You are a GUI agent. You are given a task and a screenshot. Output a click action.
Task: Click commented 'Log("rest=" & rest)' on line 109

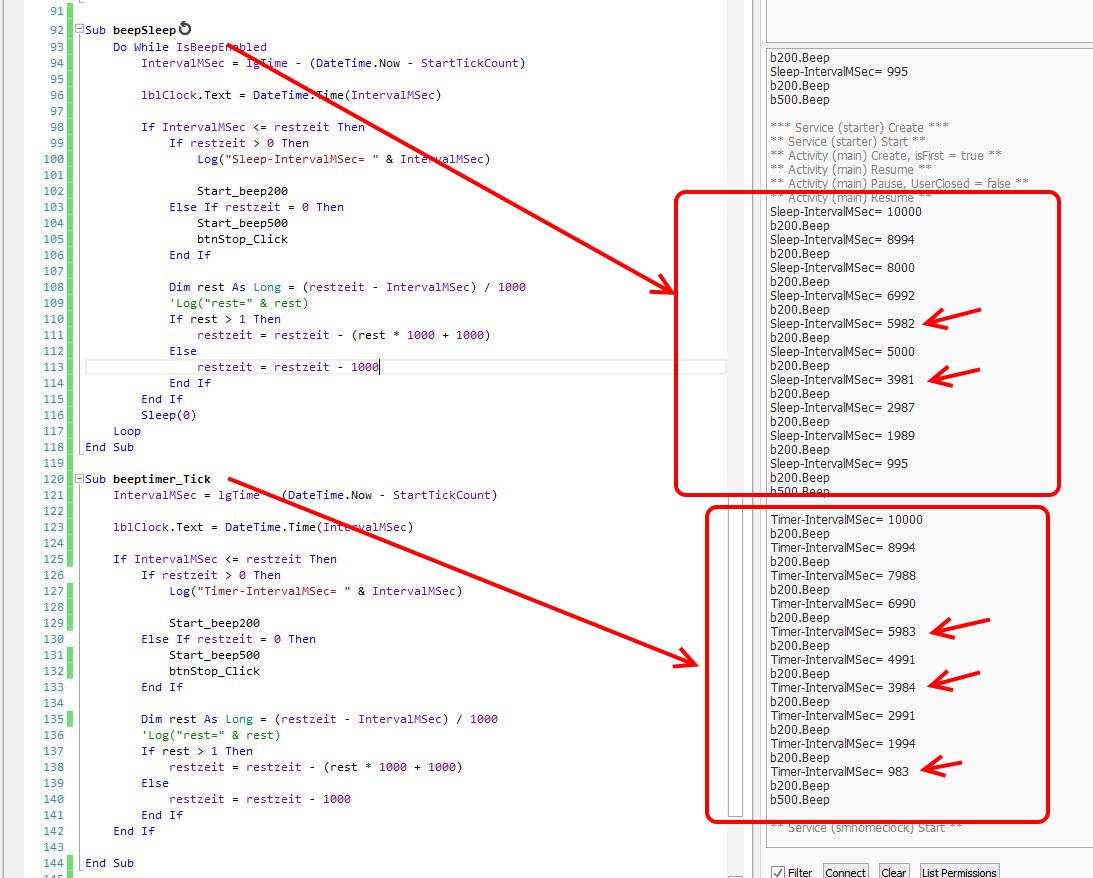(x=238, y=303)
